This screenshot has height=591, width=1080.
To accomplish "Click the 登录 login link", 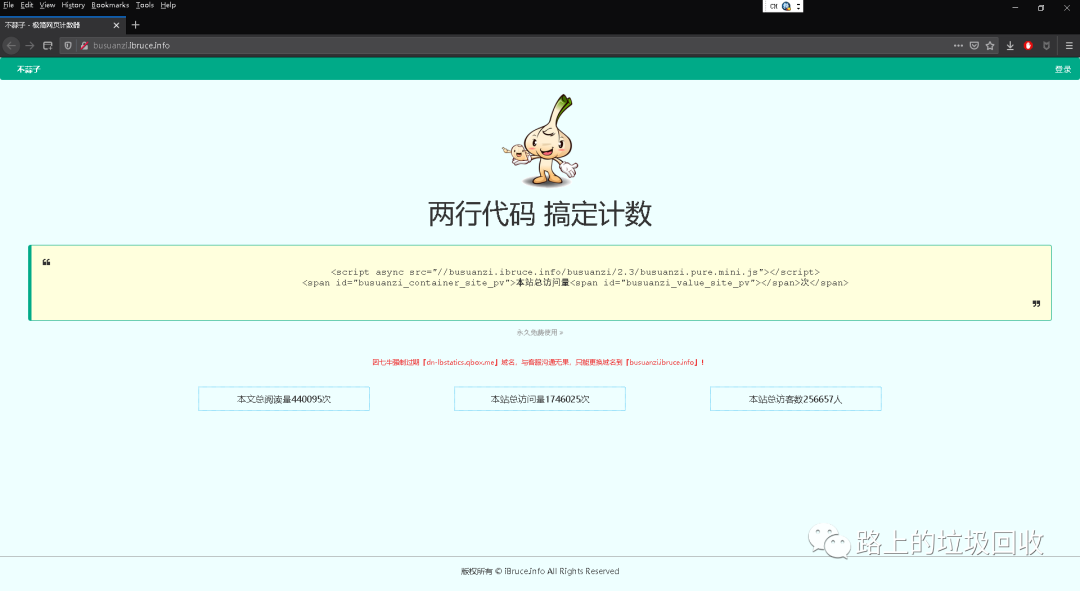I will 1063,70.
